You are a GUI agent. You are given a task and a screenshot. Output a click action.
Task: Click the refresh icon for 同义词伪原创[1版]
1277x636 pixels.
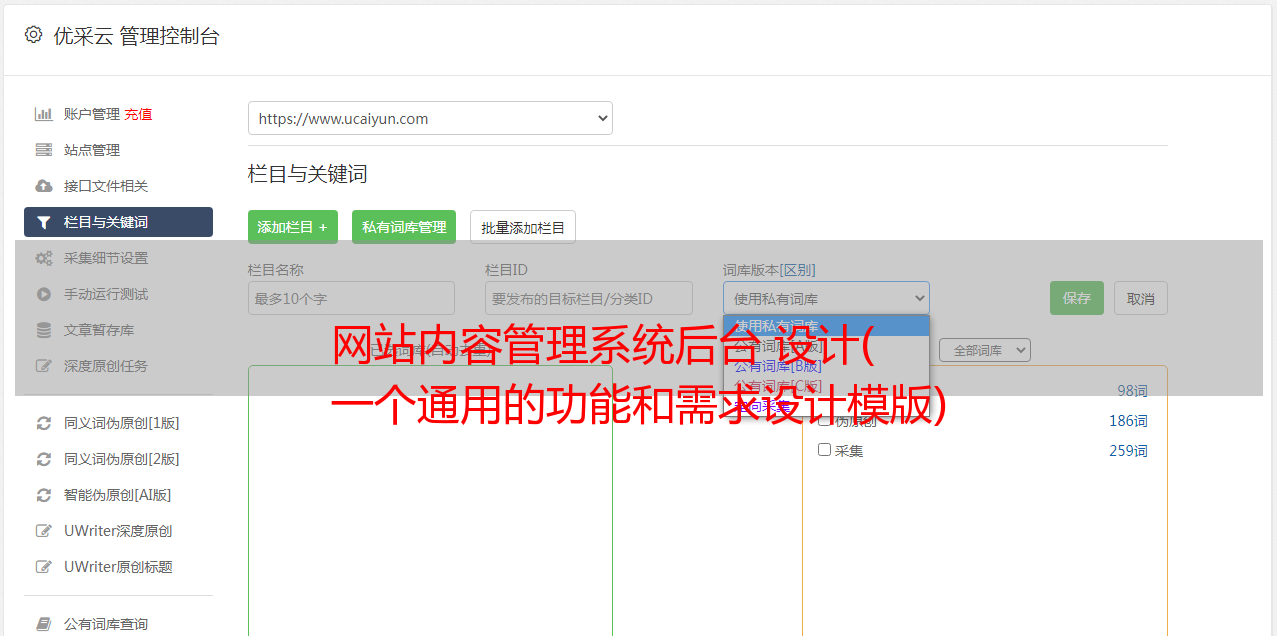44,423
